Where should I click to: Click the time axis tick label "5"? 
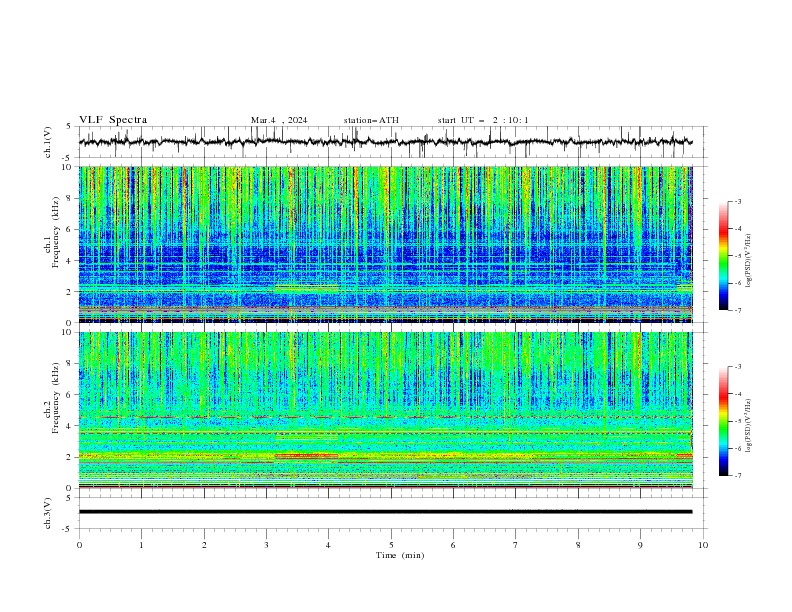pyautogui.click(x=391, y=545)
